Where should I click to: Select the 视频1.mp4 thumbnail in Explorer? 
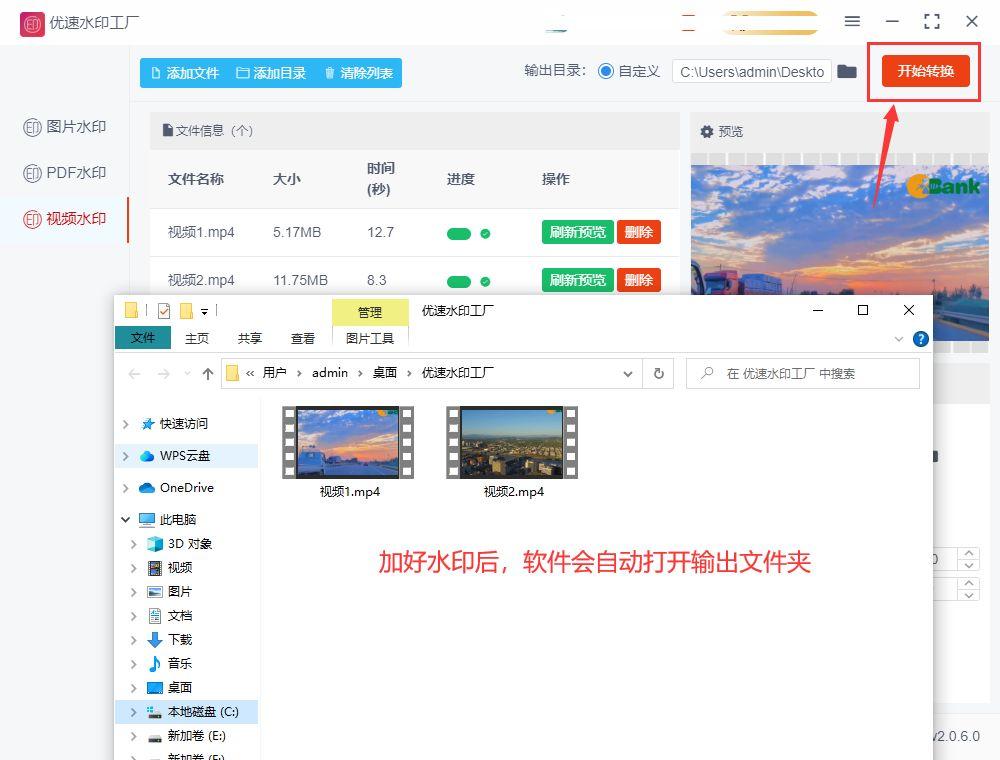[348, 442]
